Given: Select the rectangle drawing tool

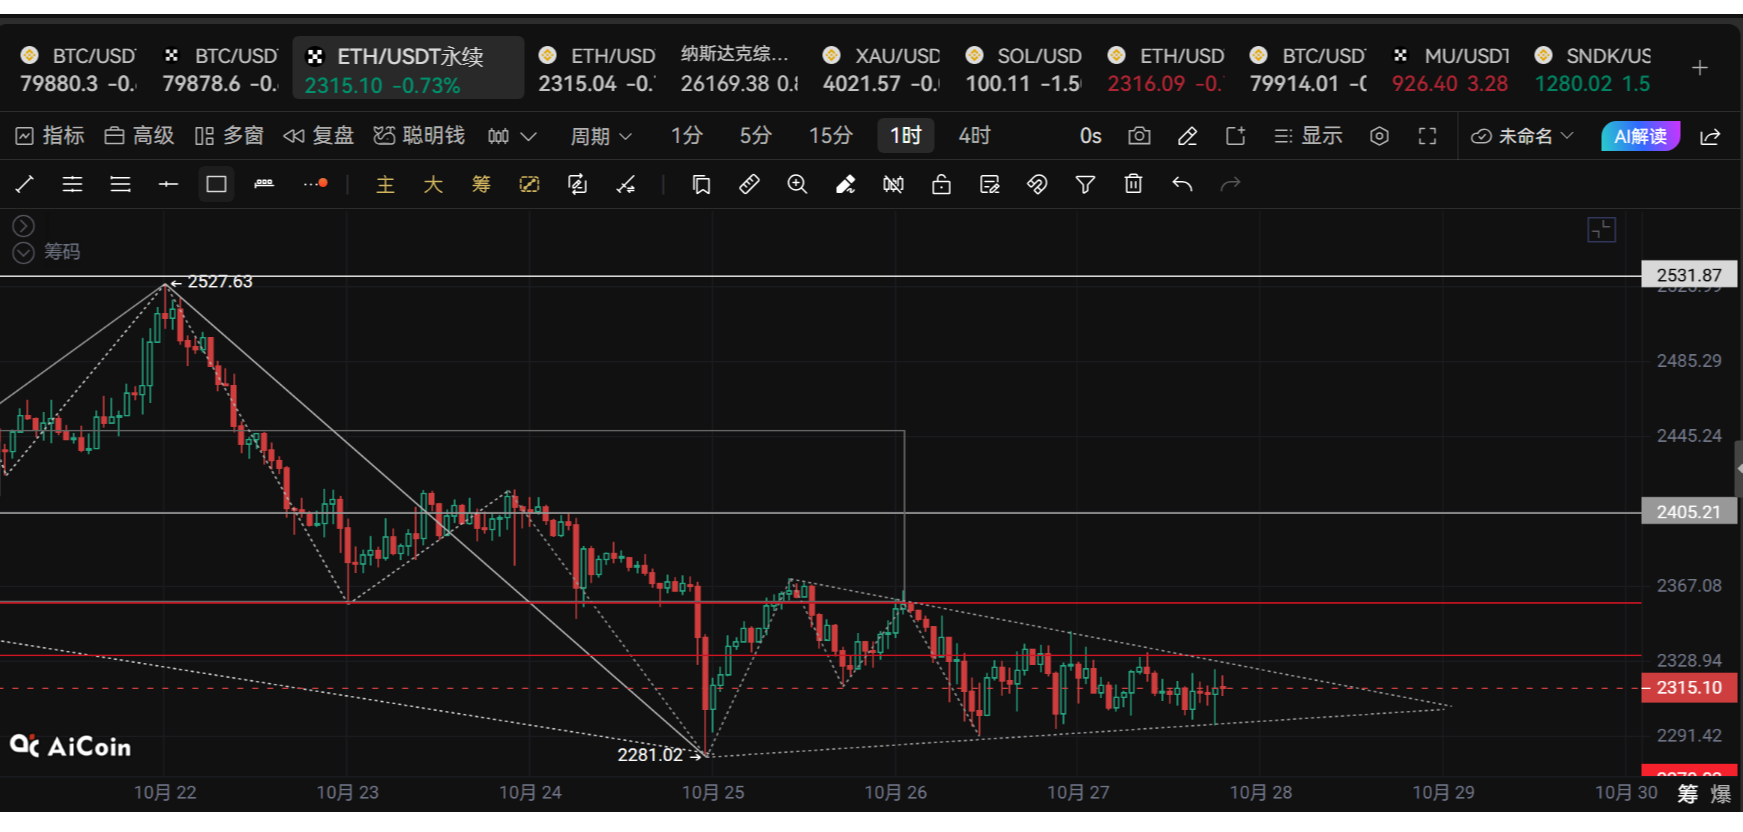Looking at the screenshot, I should pos(216,184).
